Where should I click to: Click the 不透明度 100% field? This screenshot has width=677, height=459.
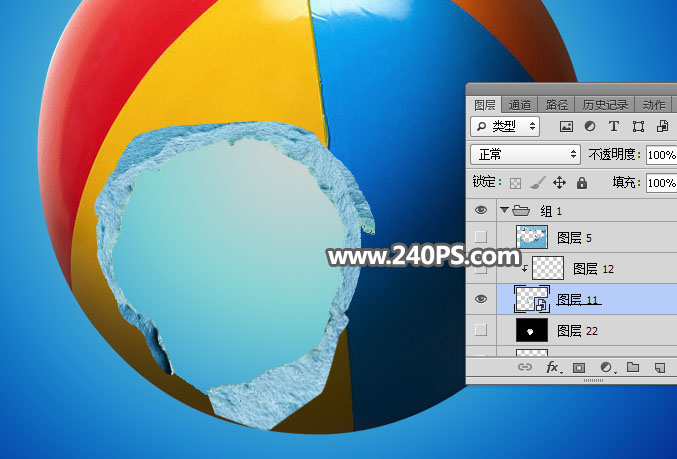click(661, 155)
